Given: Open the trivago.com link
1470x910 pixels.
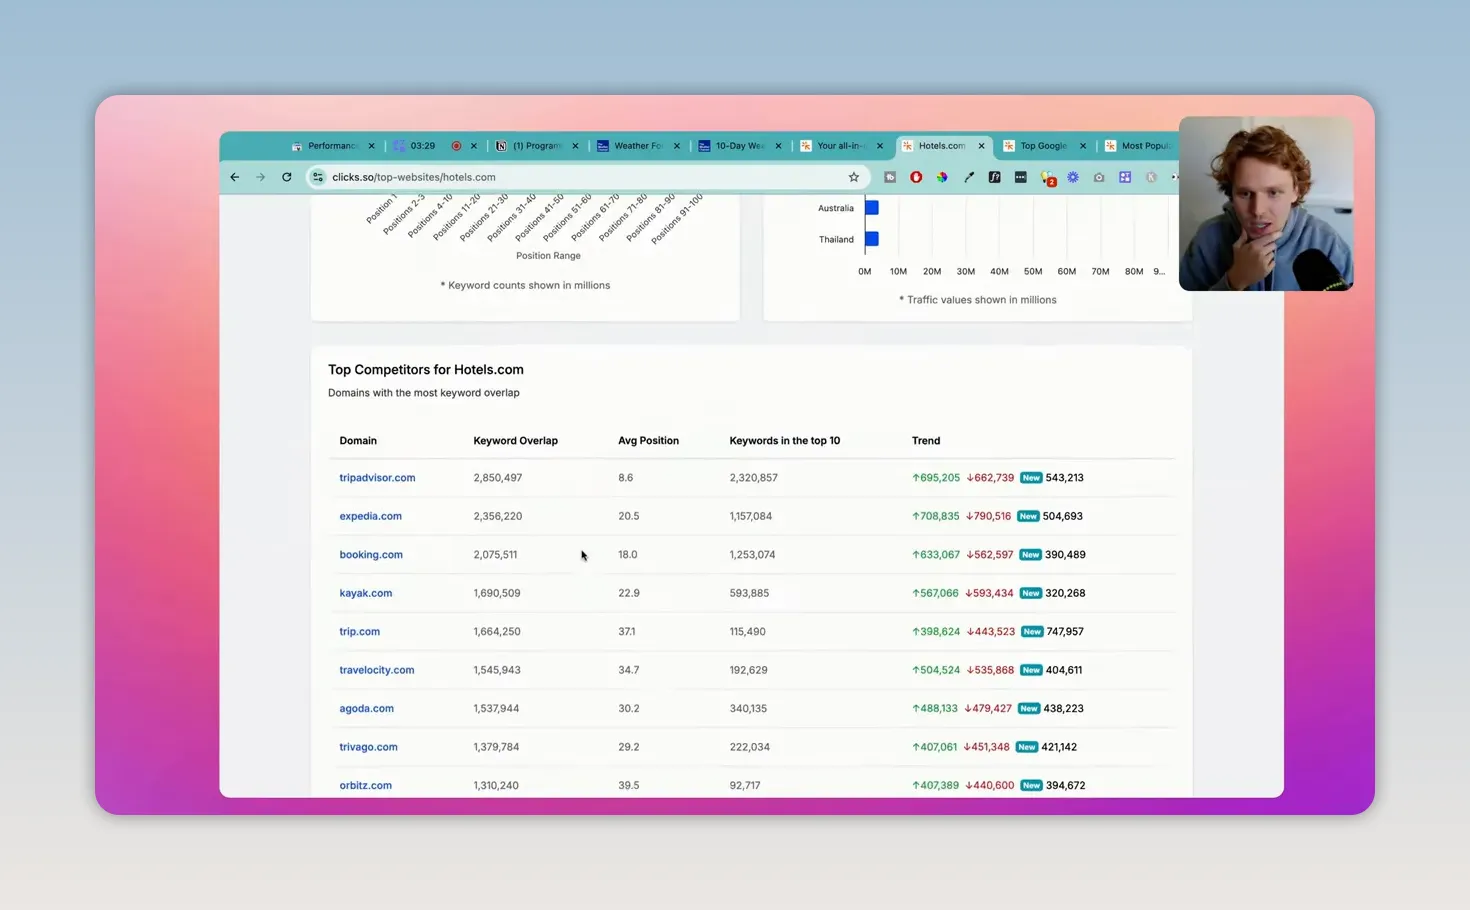Looking at the screenshot, I should (368, 747).
